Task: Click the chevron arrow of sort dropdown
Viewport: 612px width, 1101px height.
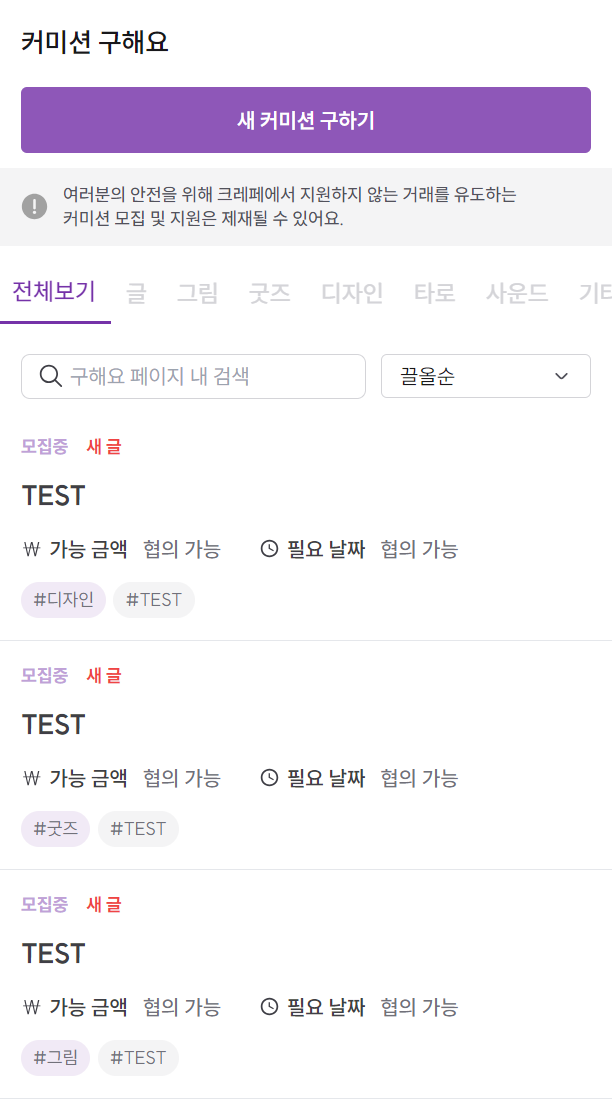Action: tap(561, 376)
